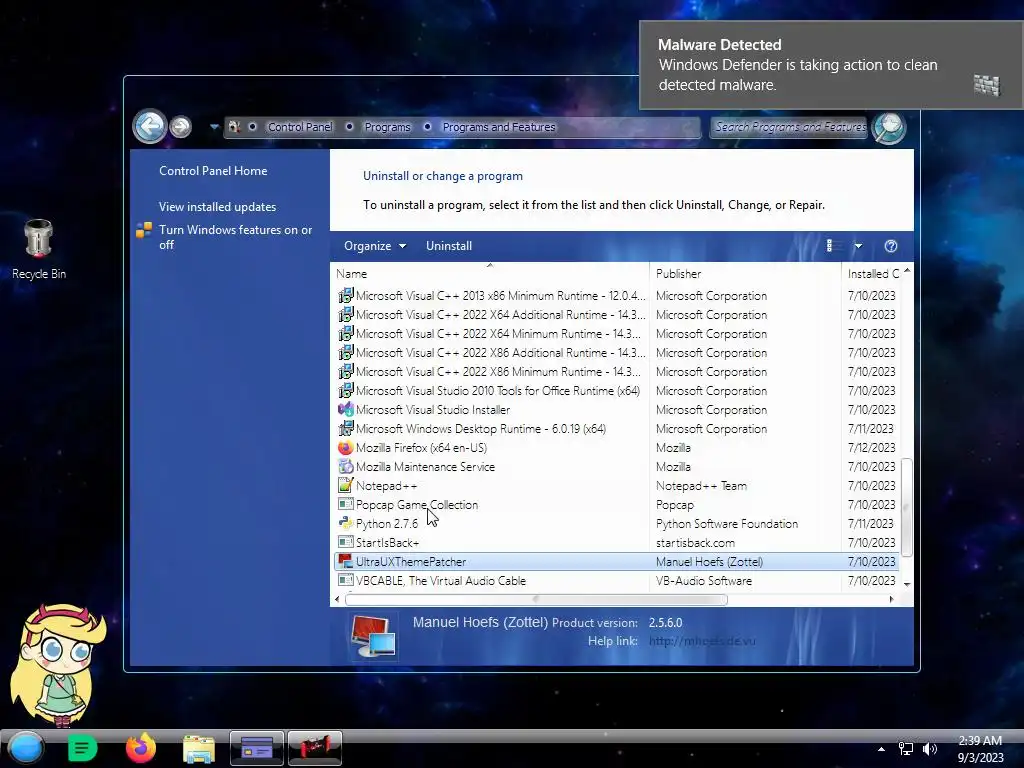
Task: Open Control Panel Home link
Action: (213, 170)
